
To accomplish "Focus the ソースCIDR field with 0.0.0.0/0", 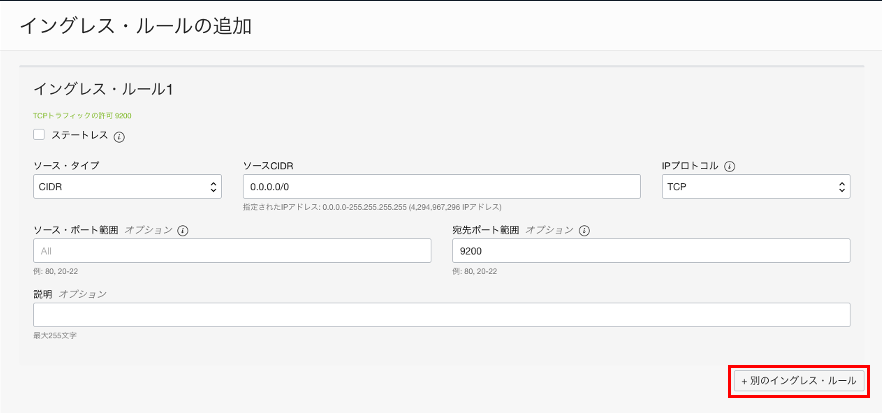I will (441, 187).
